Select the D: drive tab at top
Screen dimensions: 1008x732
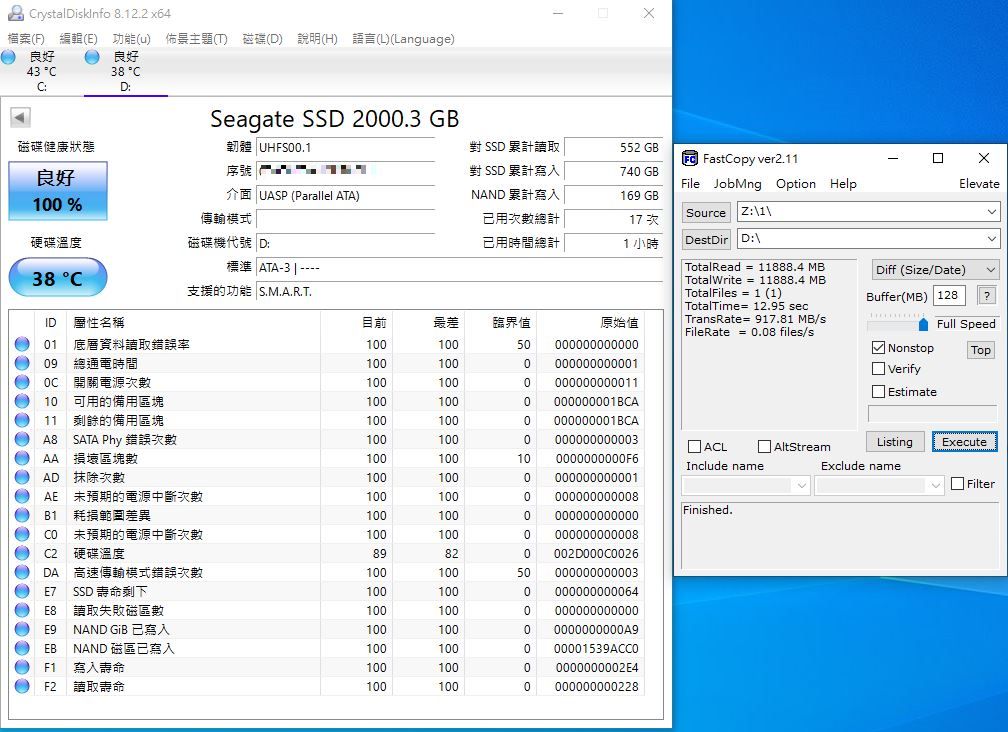125,71
